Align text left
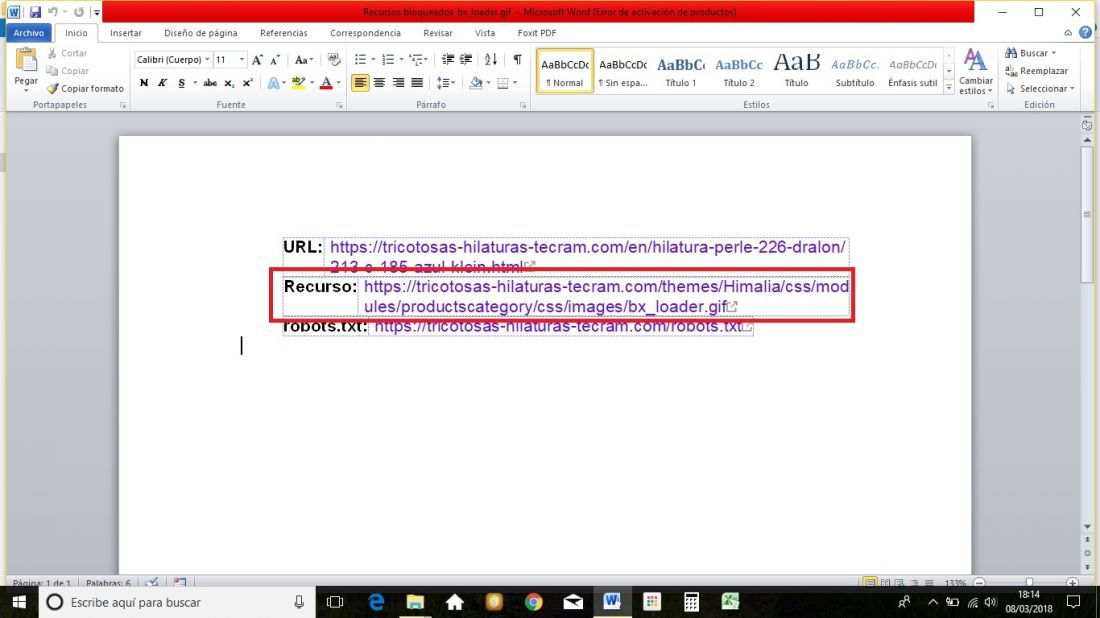 tap(360, 83)
